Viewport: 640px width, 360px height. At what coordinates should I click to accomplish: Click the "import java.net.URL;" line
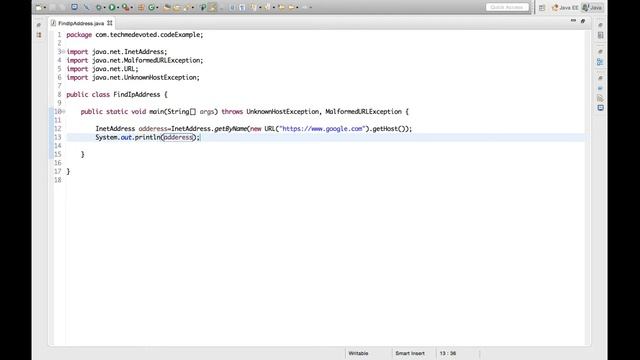102,69
